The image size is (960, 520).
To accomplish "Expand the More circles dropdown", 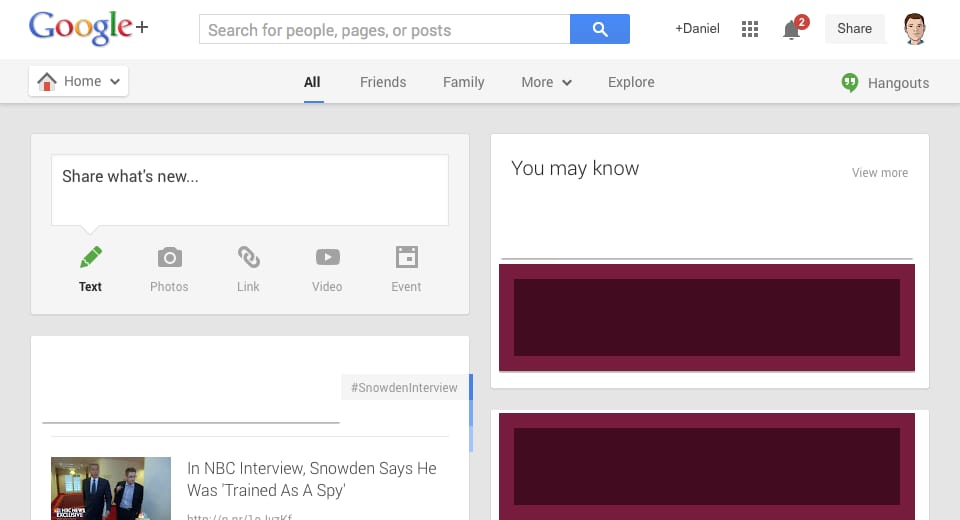I will (x=546, y=82).
